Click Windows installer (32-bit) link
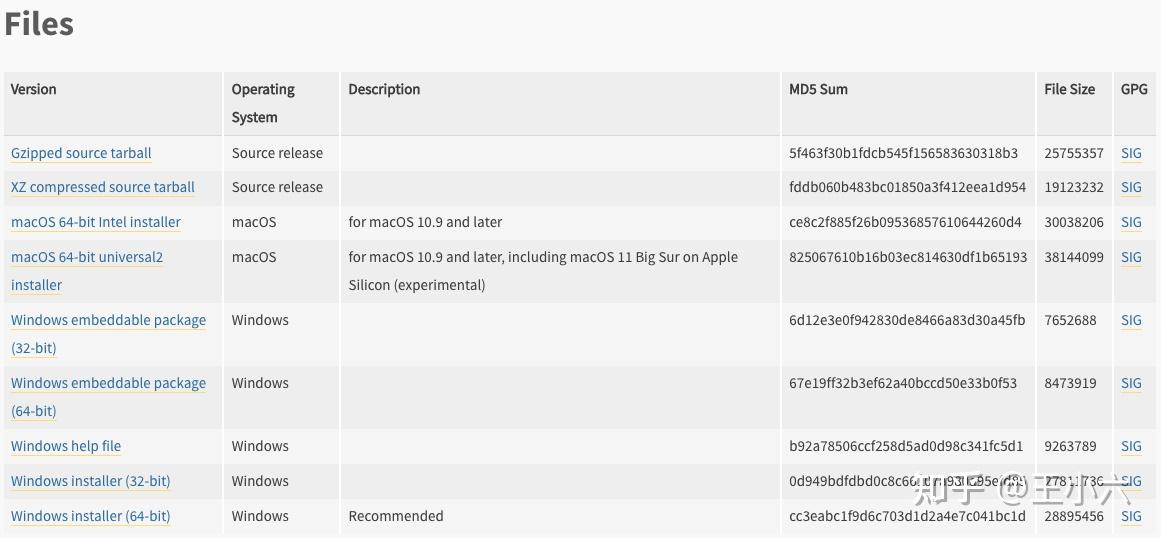This screenshot has height=538, width=1161. pos(90,481)
